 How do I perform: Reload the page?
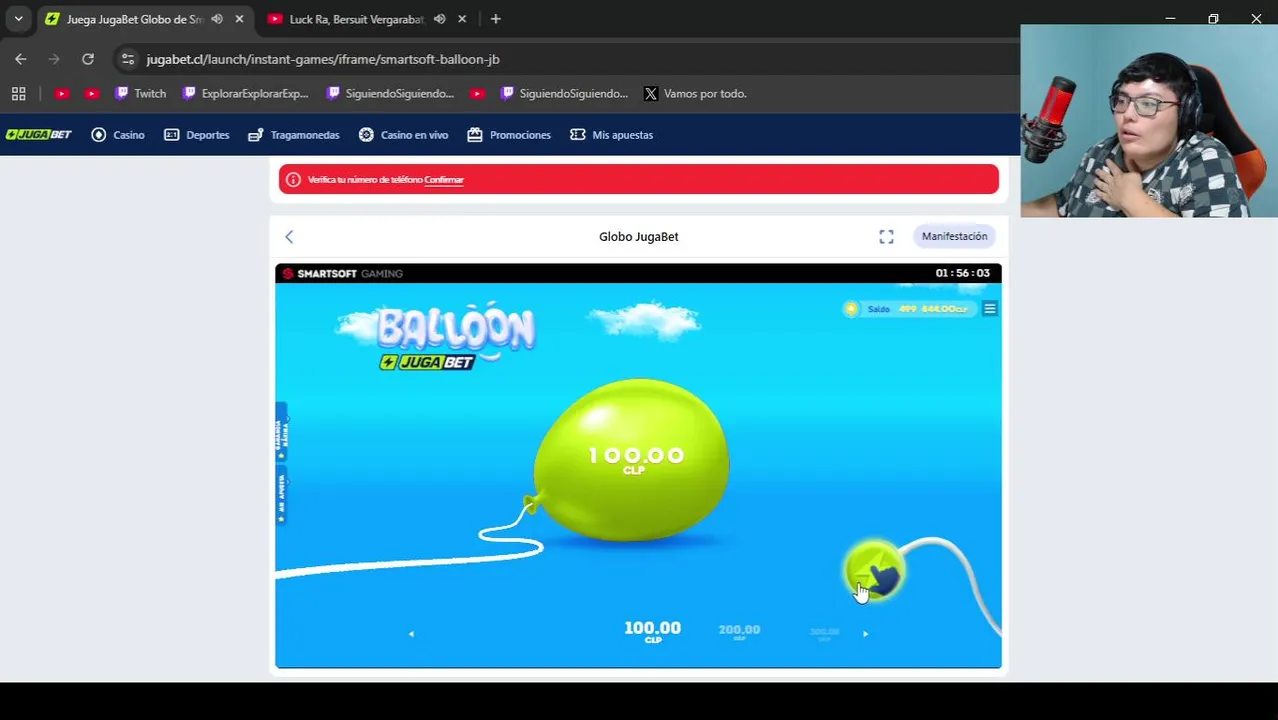pyautogui.click(x=88, y=59)
